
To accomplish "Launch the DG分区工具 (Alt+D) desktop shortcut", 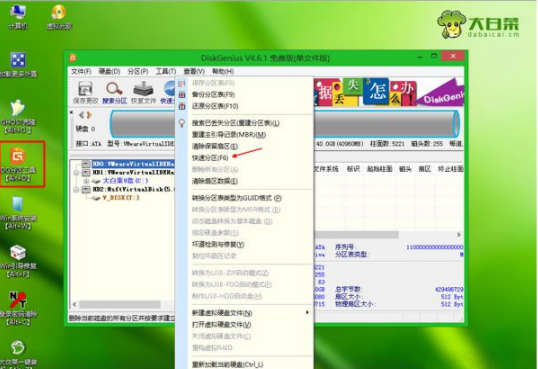I will point(18,164).
